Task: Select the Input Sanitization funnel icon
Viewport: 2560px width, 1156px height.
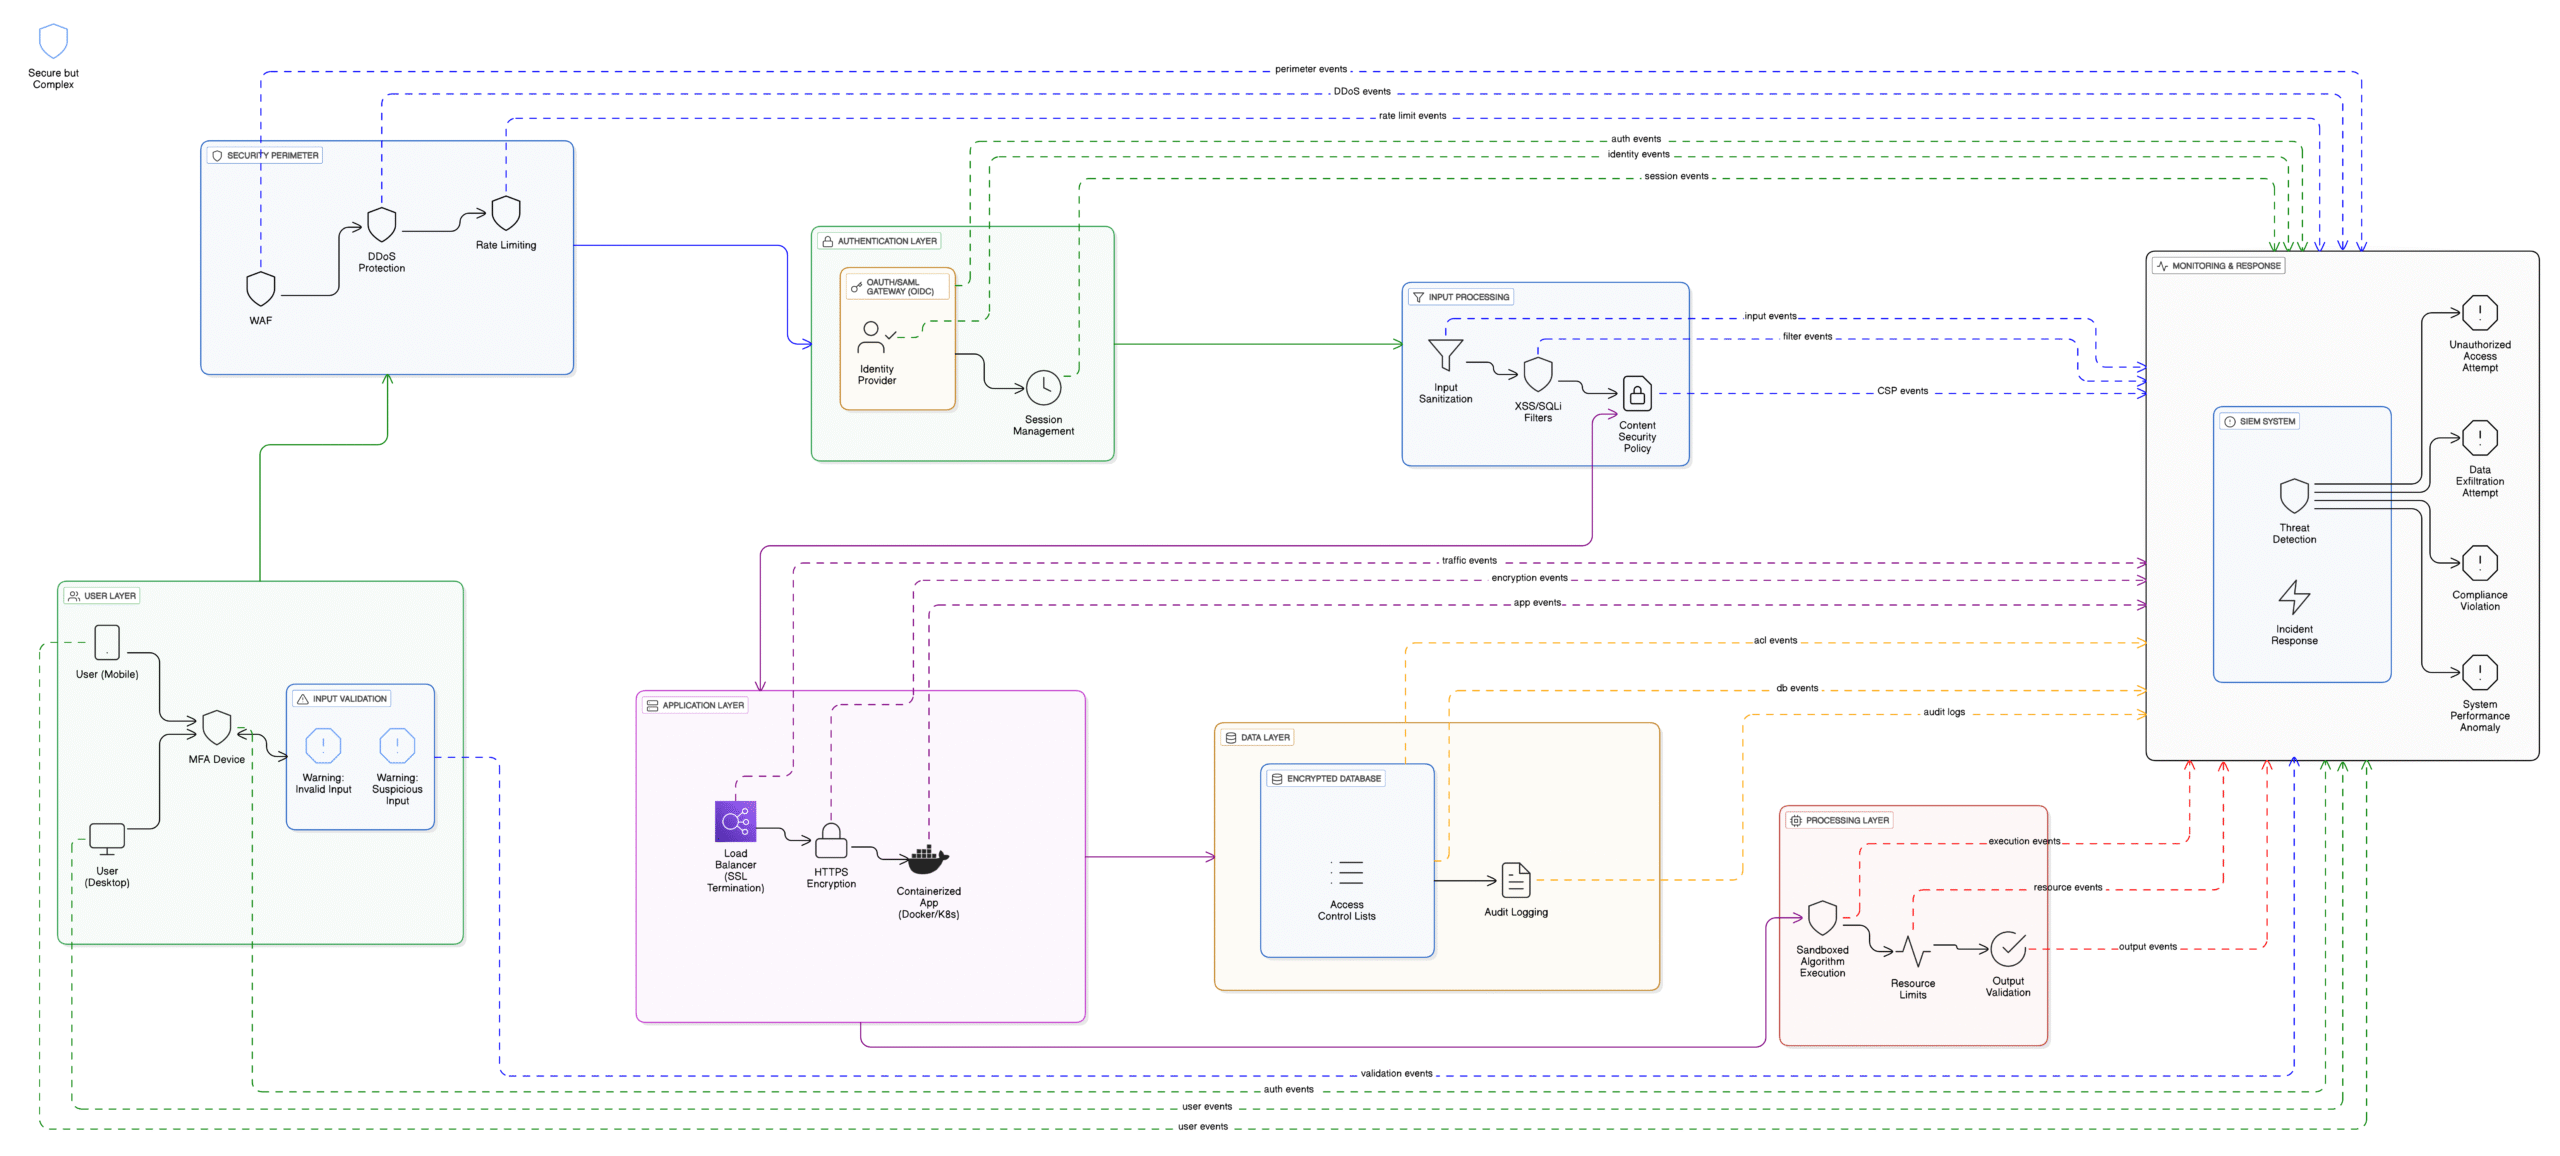Action: coord(1445,355)
